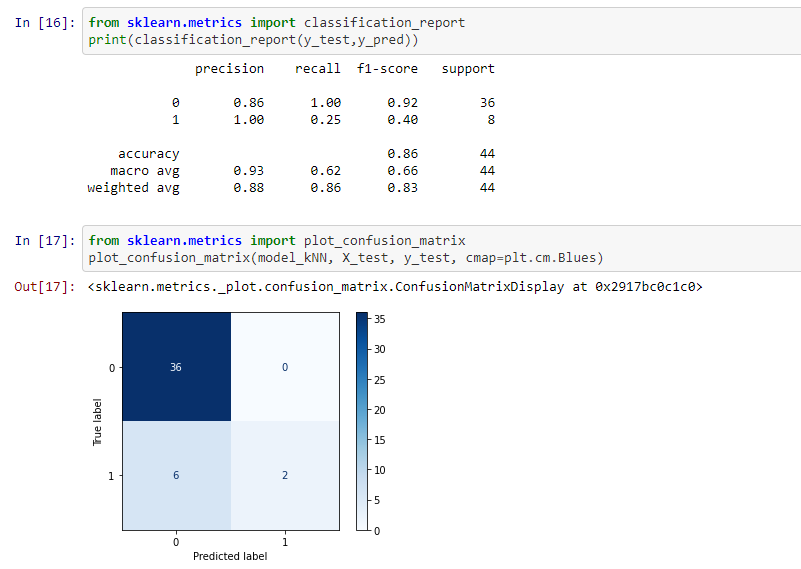Click the 'weighted avg' row label
This screenshot has height=569, width=801.
click(x=133, y=188)
